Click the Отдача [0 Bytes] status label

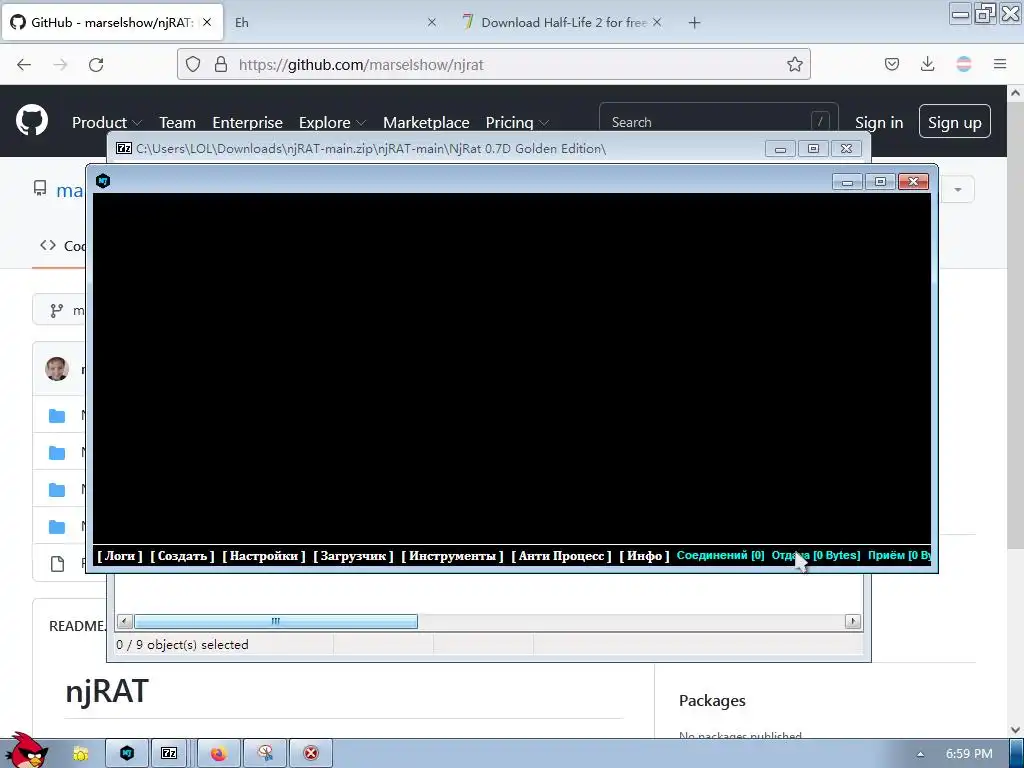(x=816, y=555)
